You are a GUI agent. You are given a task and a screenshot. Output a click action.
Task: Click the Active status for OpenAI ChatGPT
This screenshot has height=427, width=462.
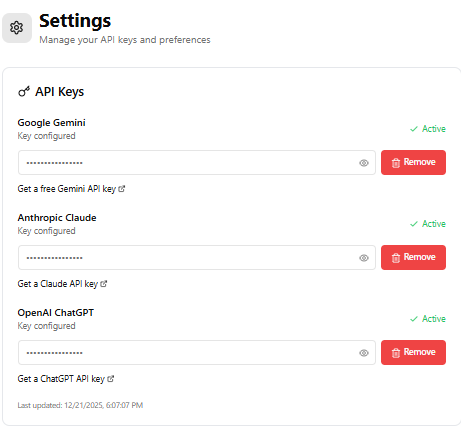428,319
